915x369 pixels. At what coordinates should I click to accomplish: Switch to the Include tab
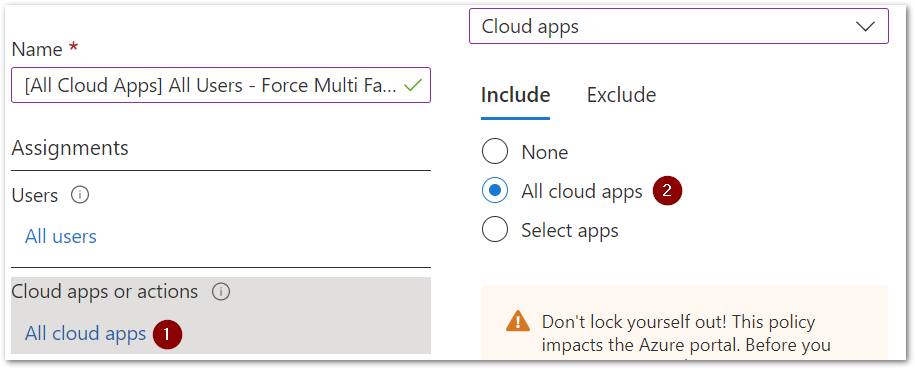515,95
